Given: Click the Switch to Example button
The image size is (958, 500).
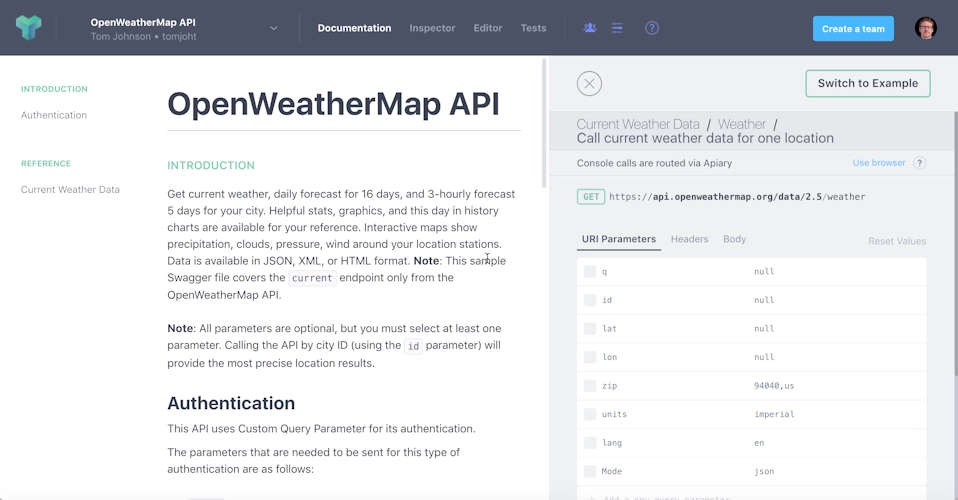Looking at the screenshot, I should 868,83.
